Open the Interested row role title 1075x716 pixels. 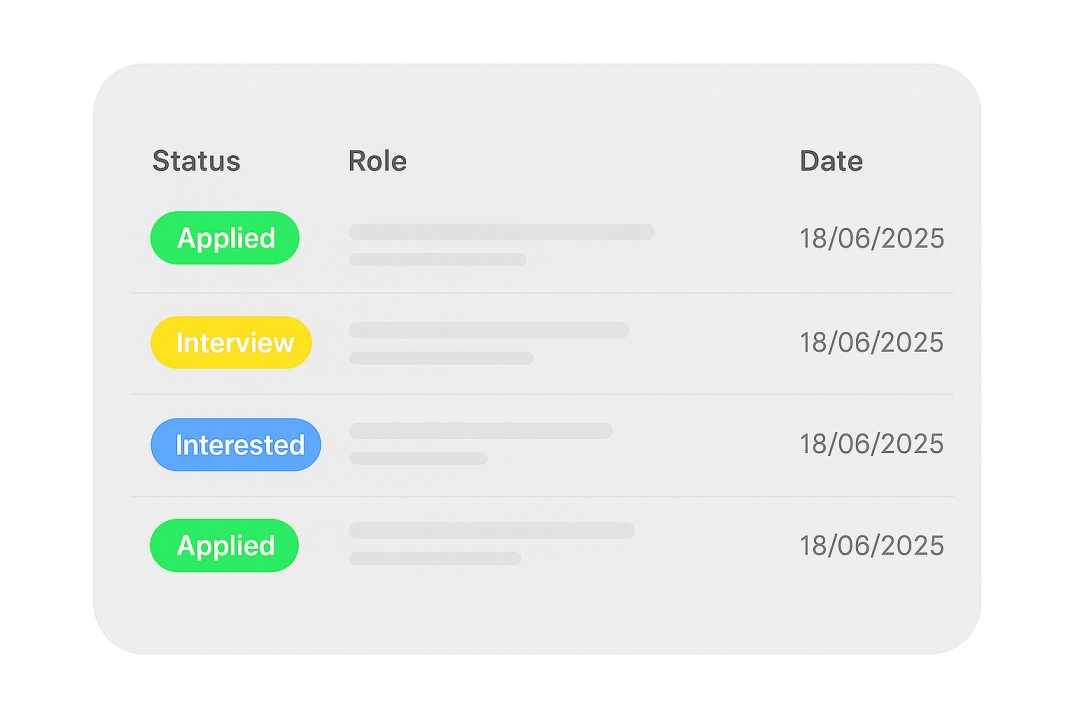481,431
